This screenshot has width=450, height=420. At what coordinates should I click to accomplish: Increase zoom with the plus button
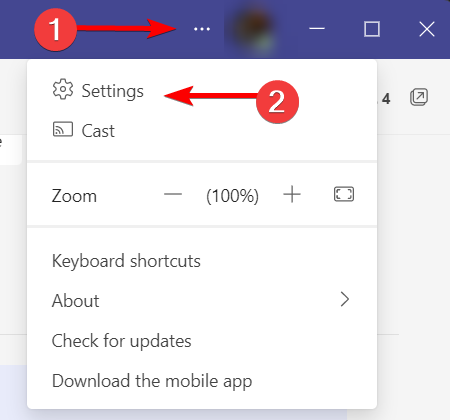(x=292, y=194)
